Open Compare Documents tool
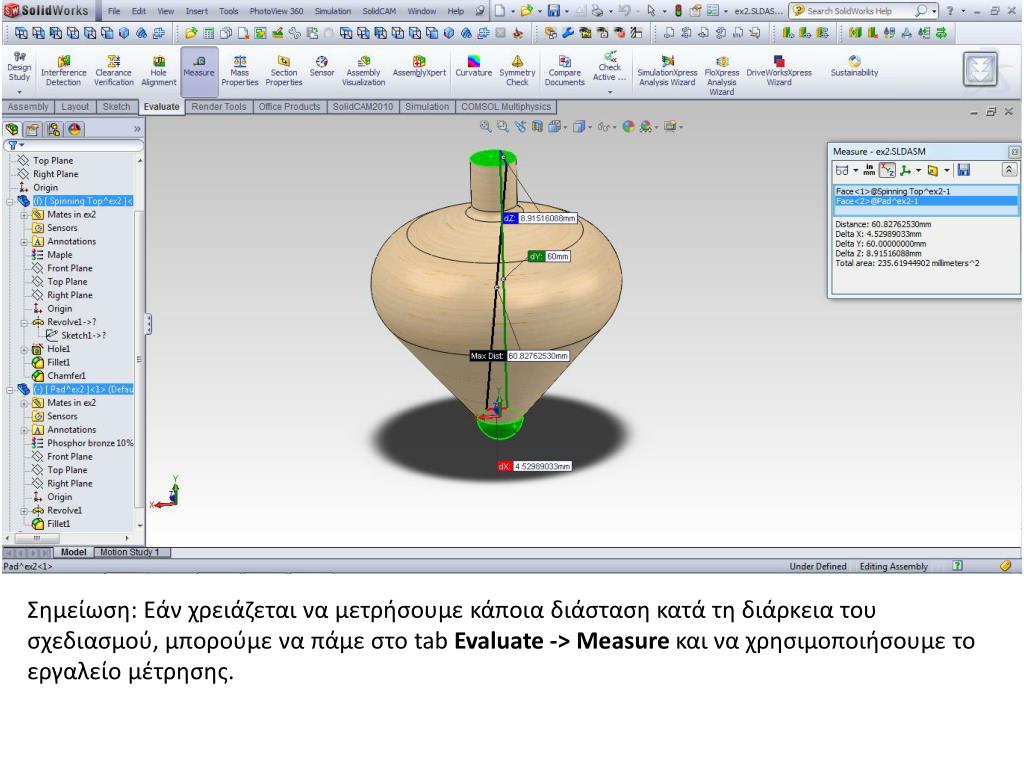The height and width of the screenshot is (768, 1024). [x=564, y=71]
